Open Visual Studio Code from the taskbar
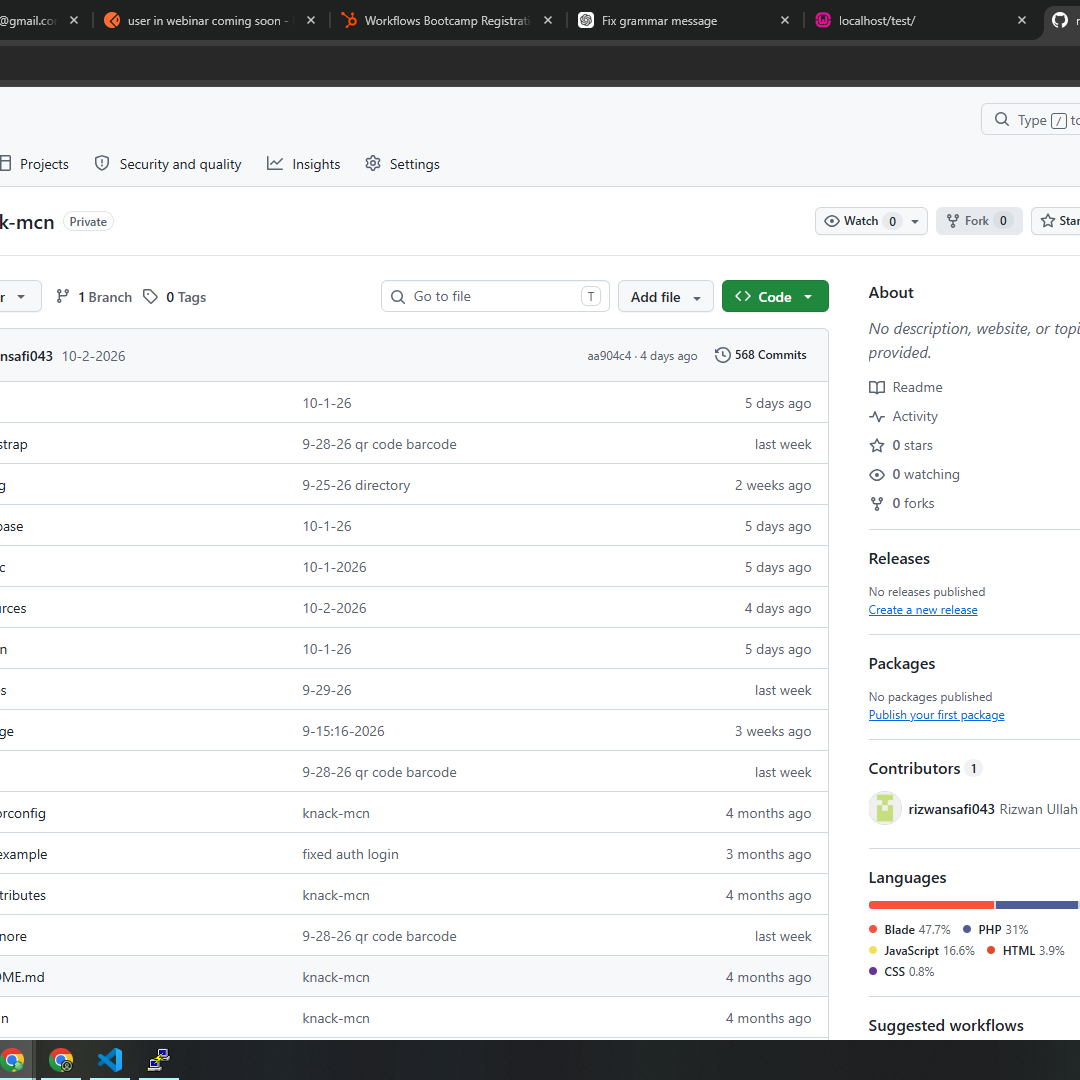This screenshot has height=1080, width=1080. pos(110,1059)
